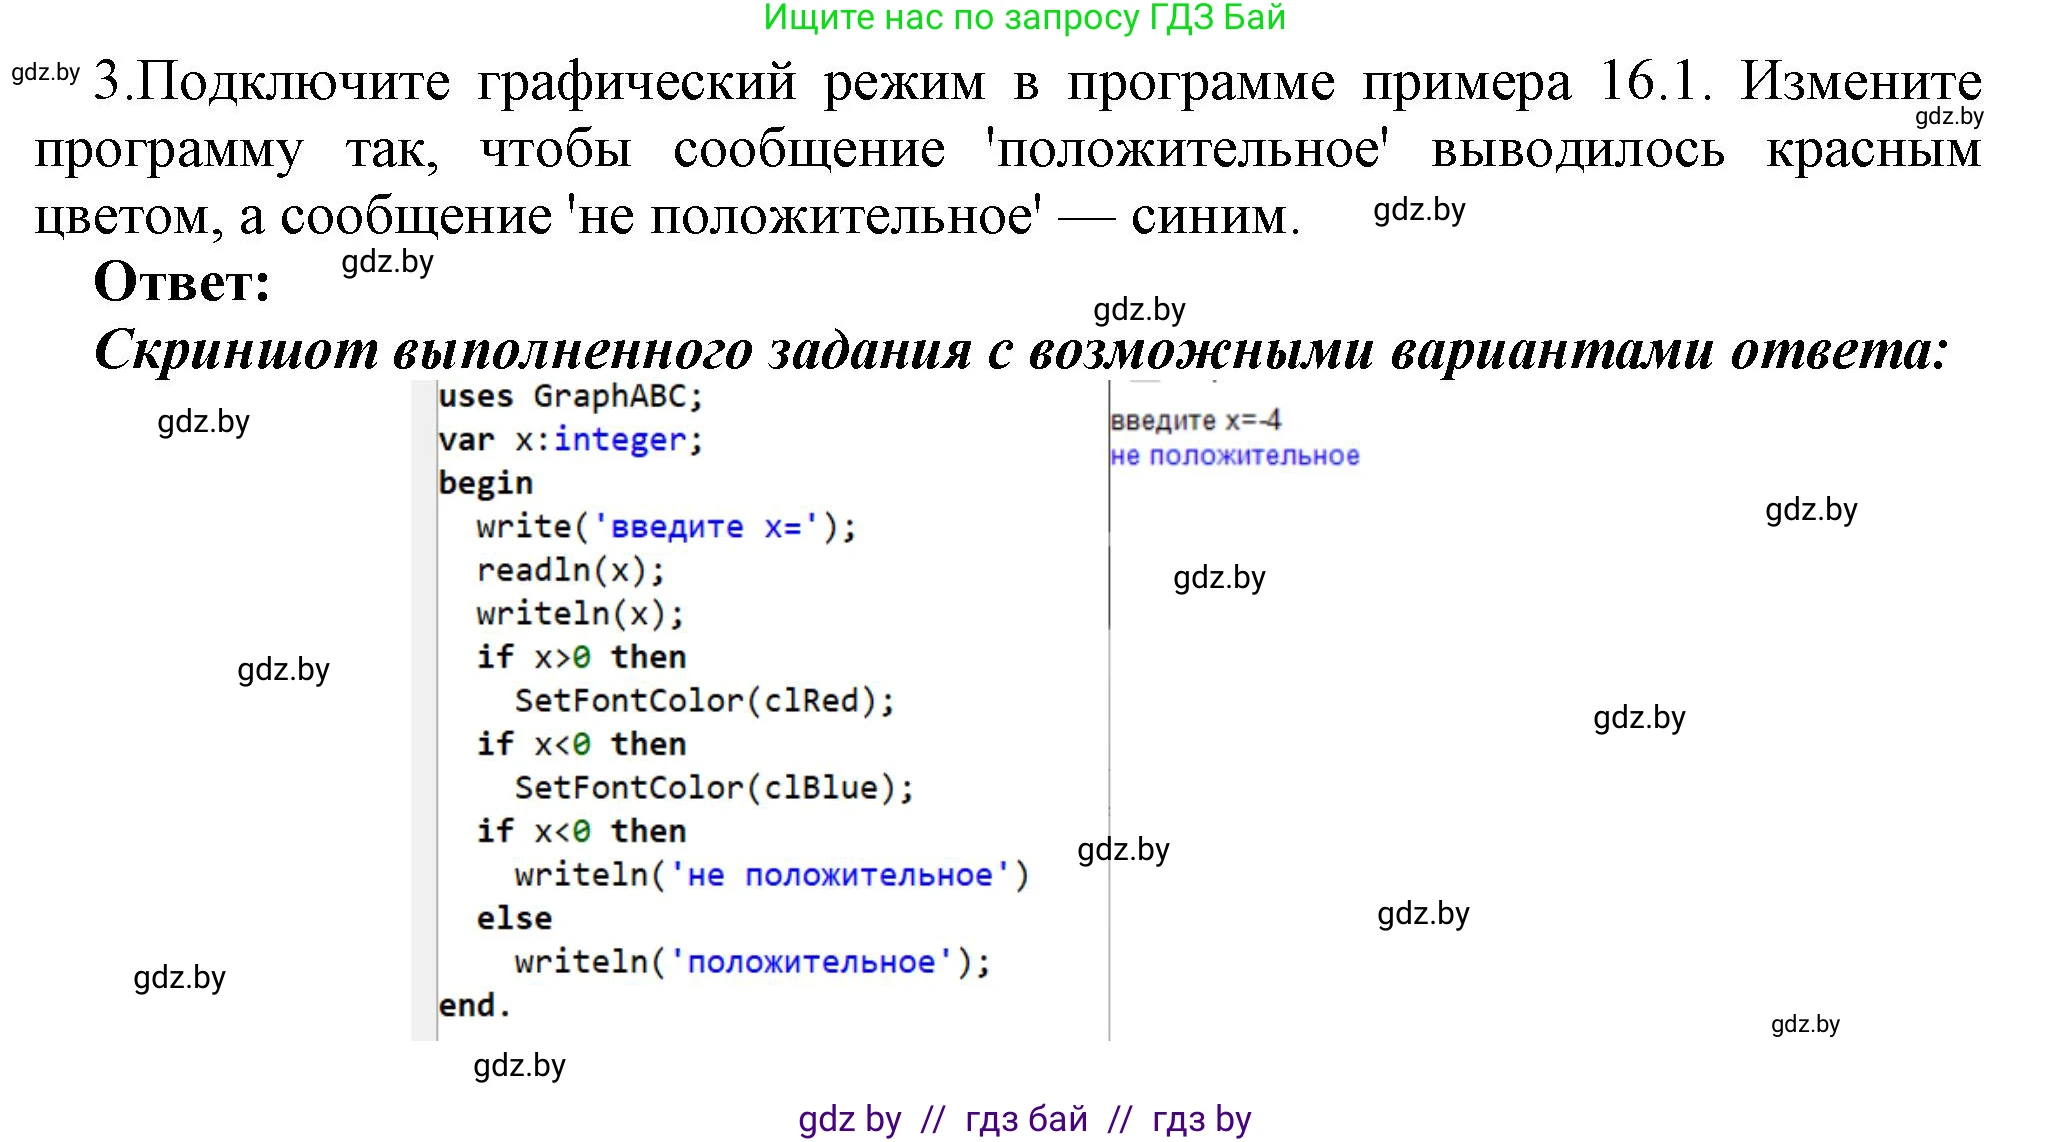Click the 'else' keyword
Viewport: 2053px width, 1142px height.
pyautogui.click(x=512, y=916)
